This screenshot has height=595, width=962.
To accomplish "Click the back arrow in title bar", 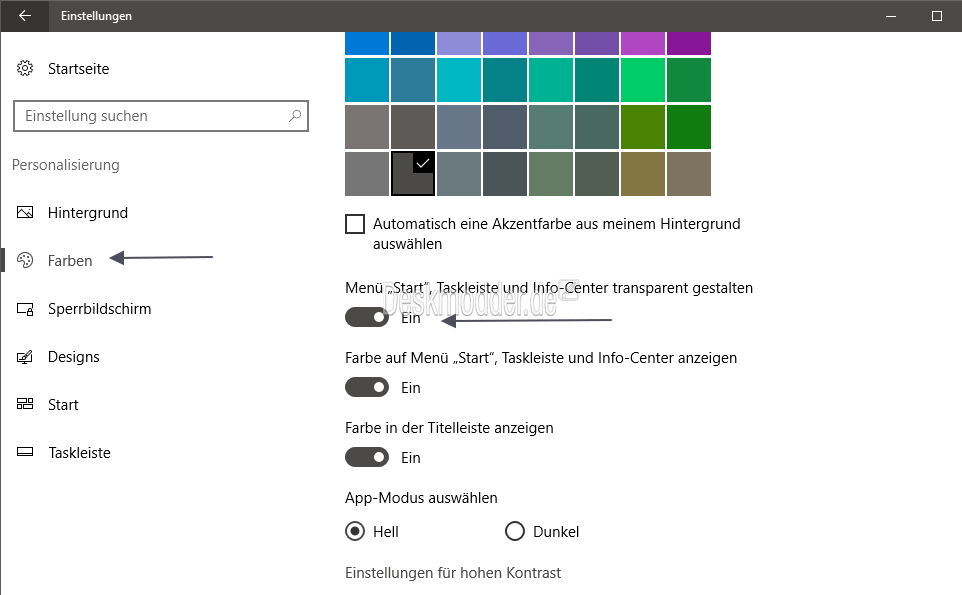I will [25, 16].
